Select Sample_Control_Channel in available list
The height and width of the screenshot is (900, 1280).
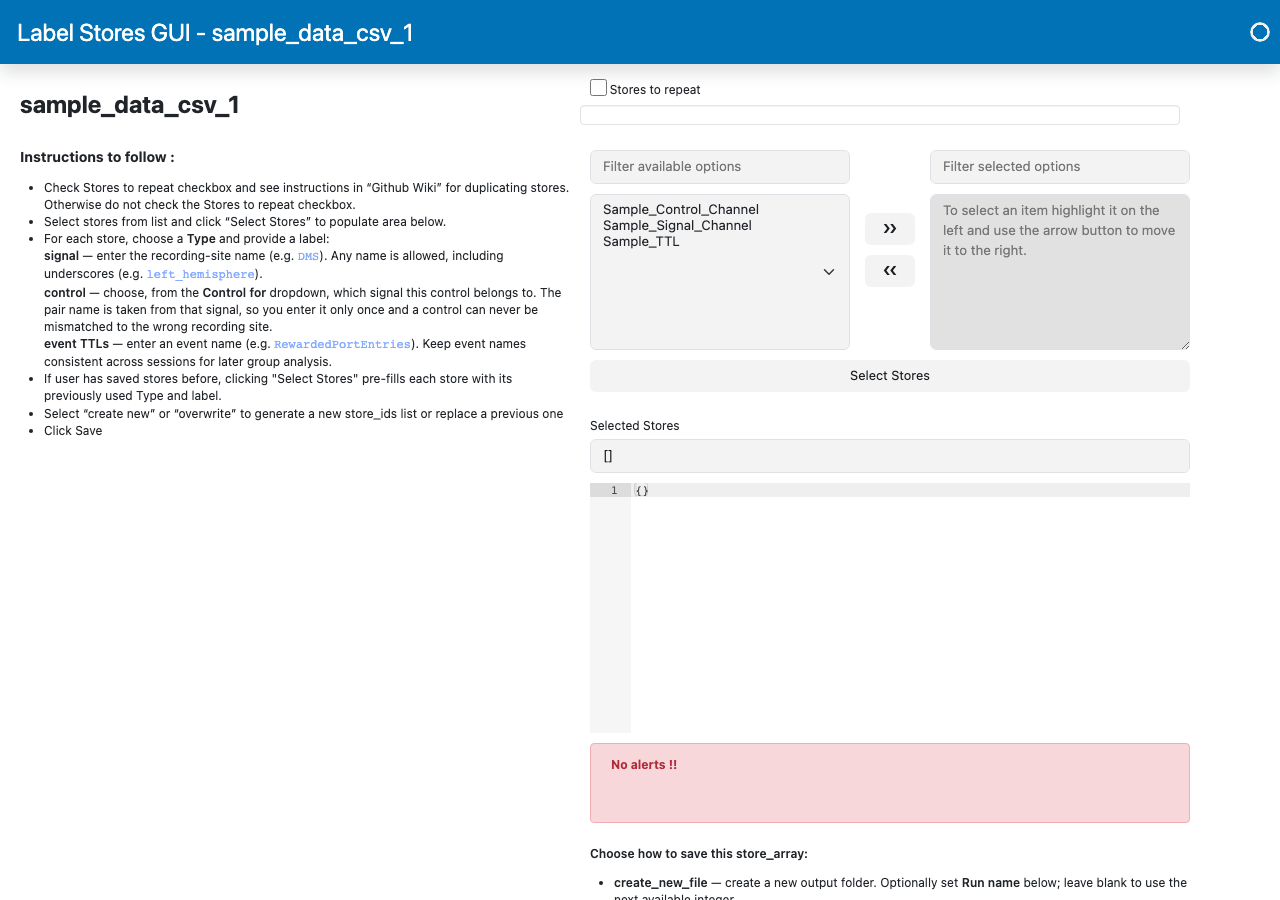681,209
